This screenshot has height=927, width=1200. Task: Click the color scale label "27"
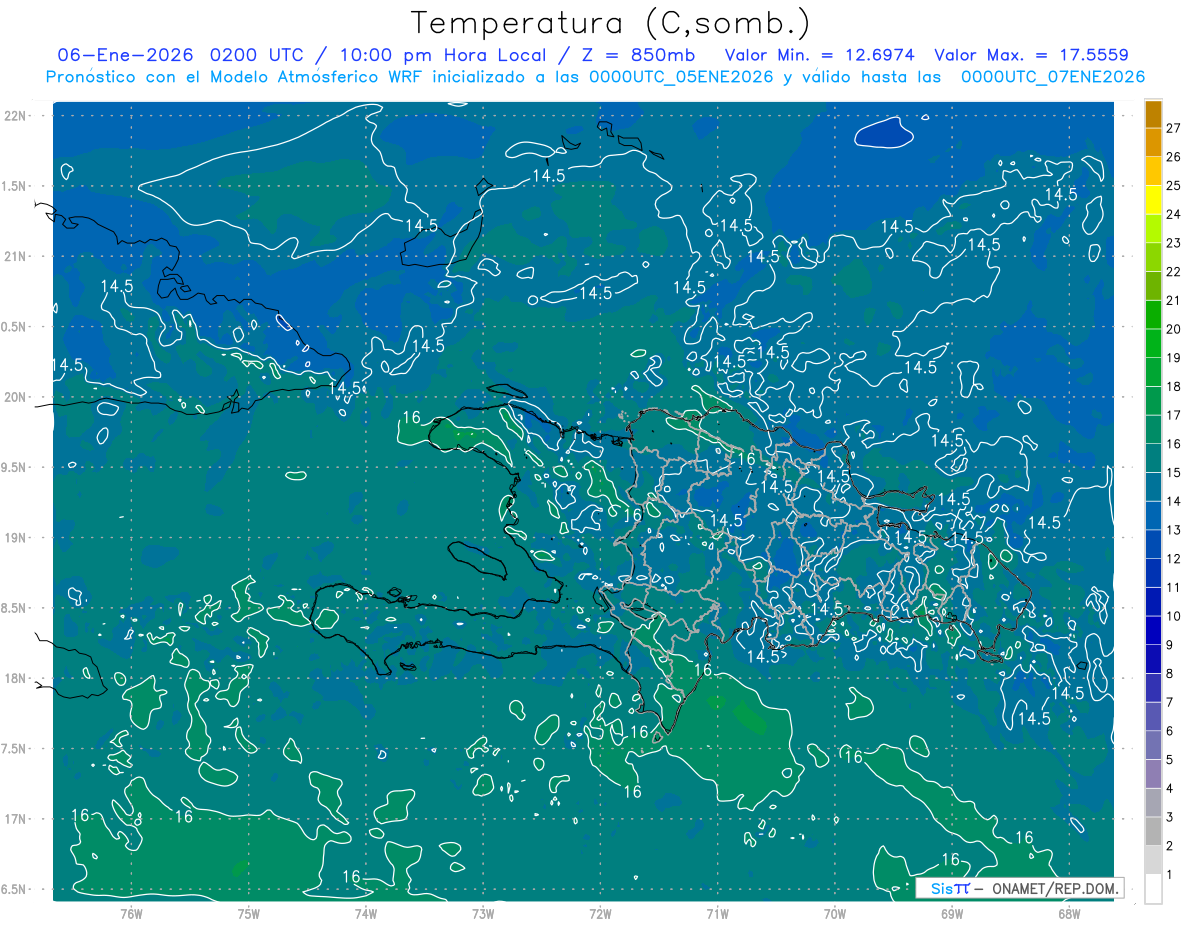(1174, 128)
